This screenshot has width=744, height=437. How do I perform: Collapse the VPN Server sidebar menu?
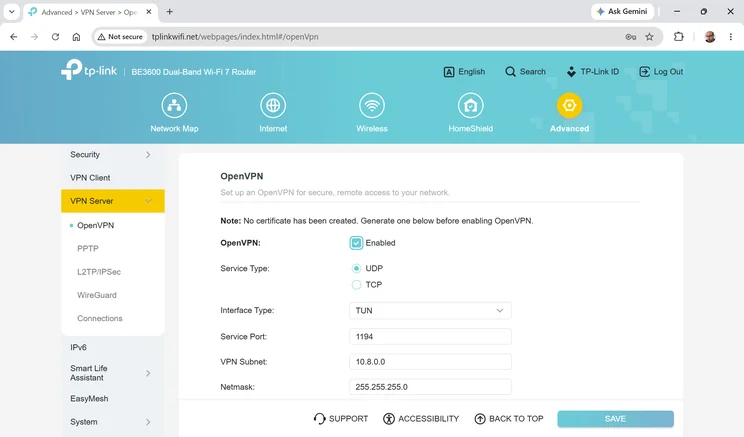coord(112,201)
